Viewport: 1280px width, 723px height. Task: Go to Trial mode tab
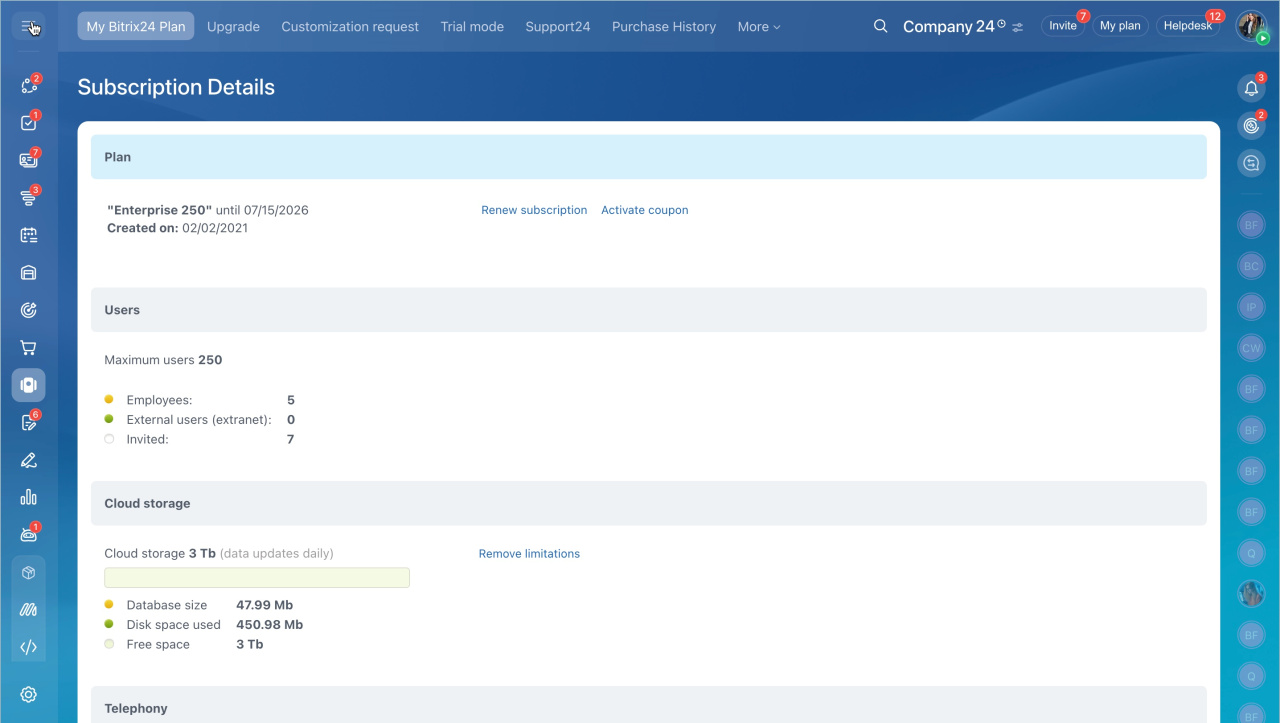click(472, 27)
